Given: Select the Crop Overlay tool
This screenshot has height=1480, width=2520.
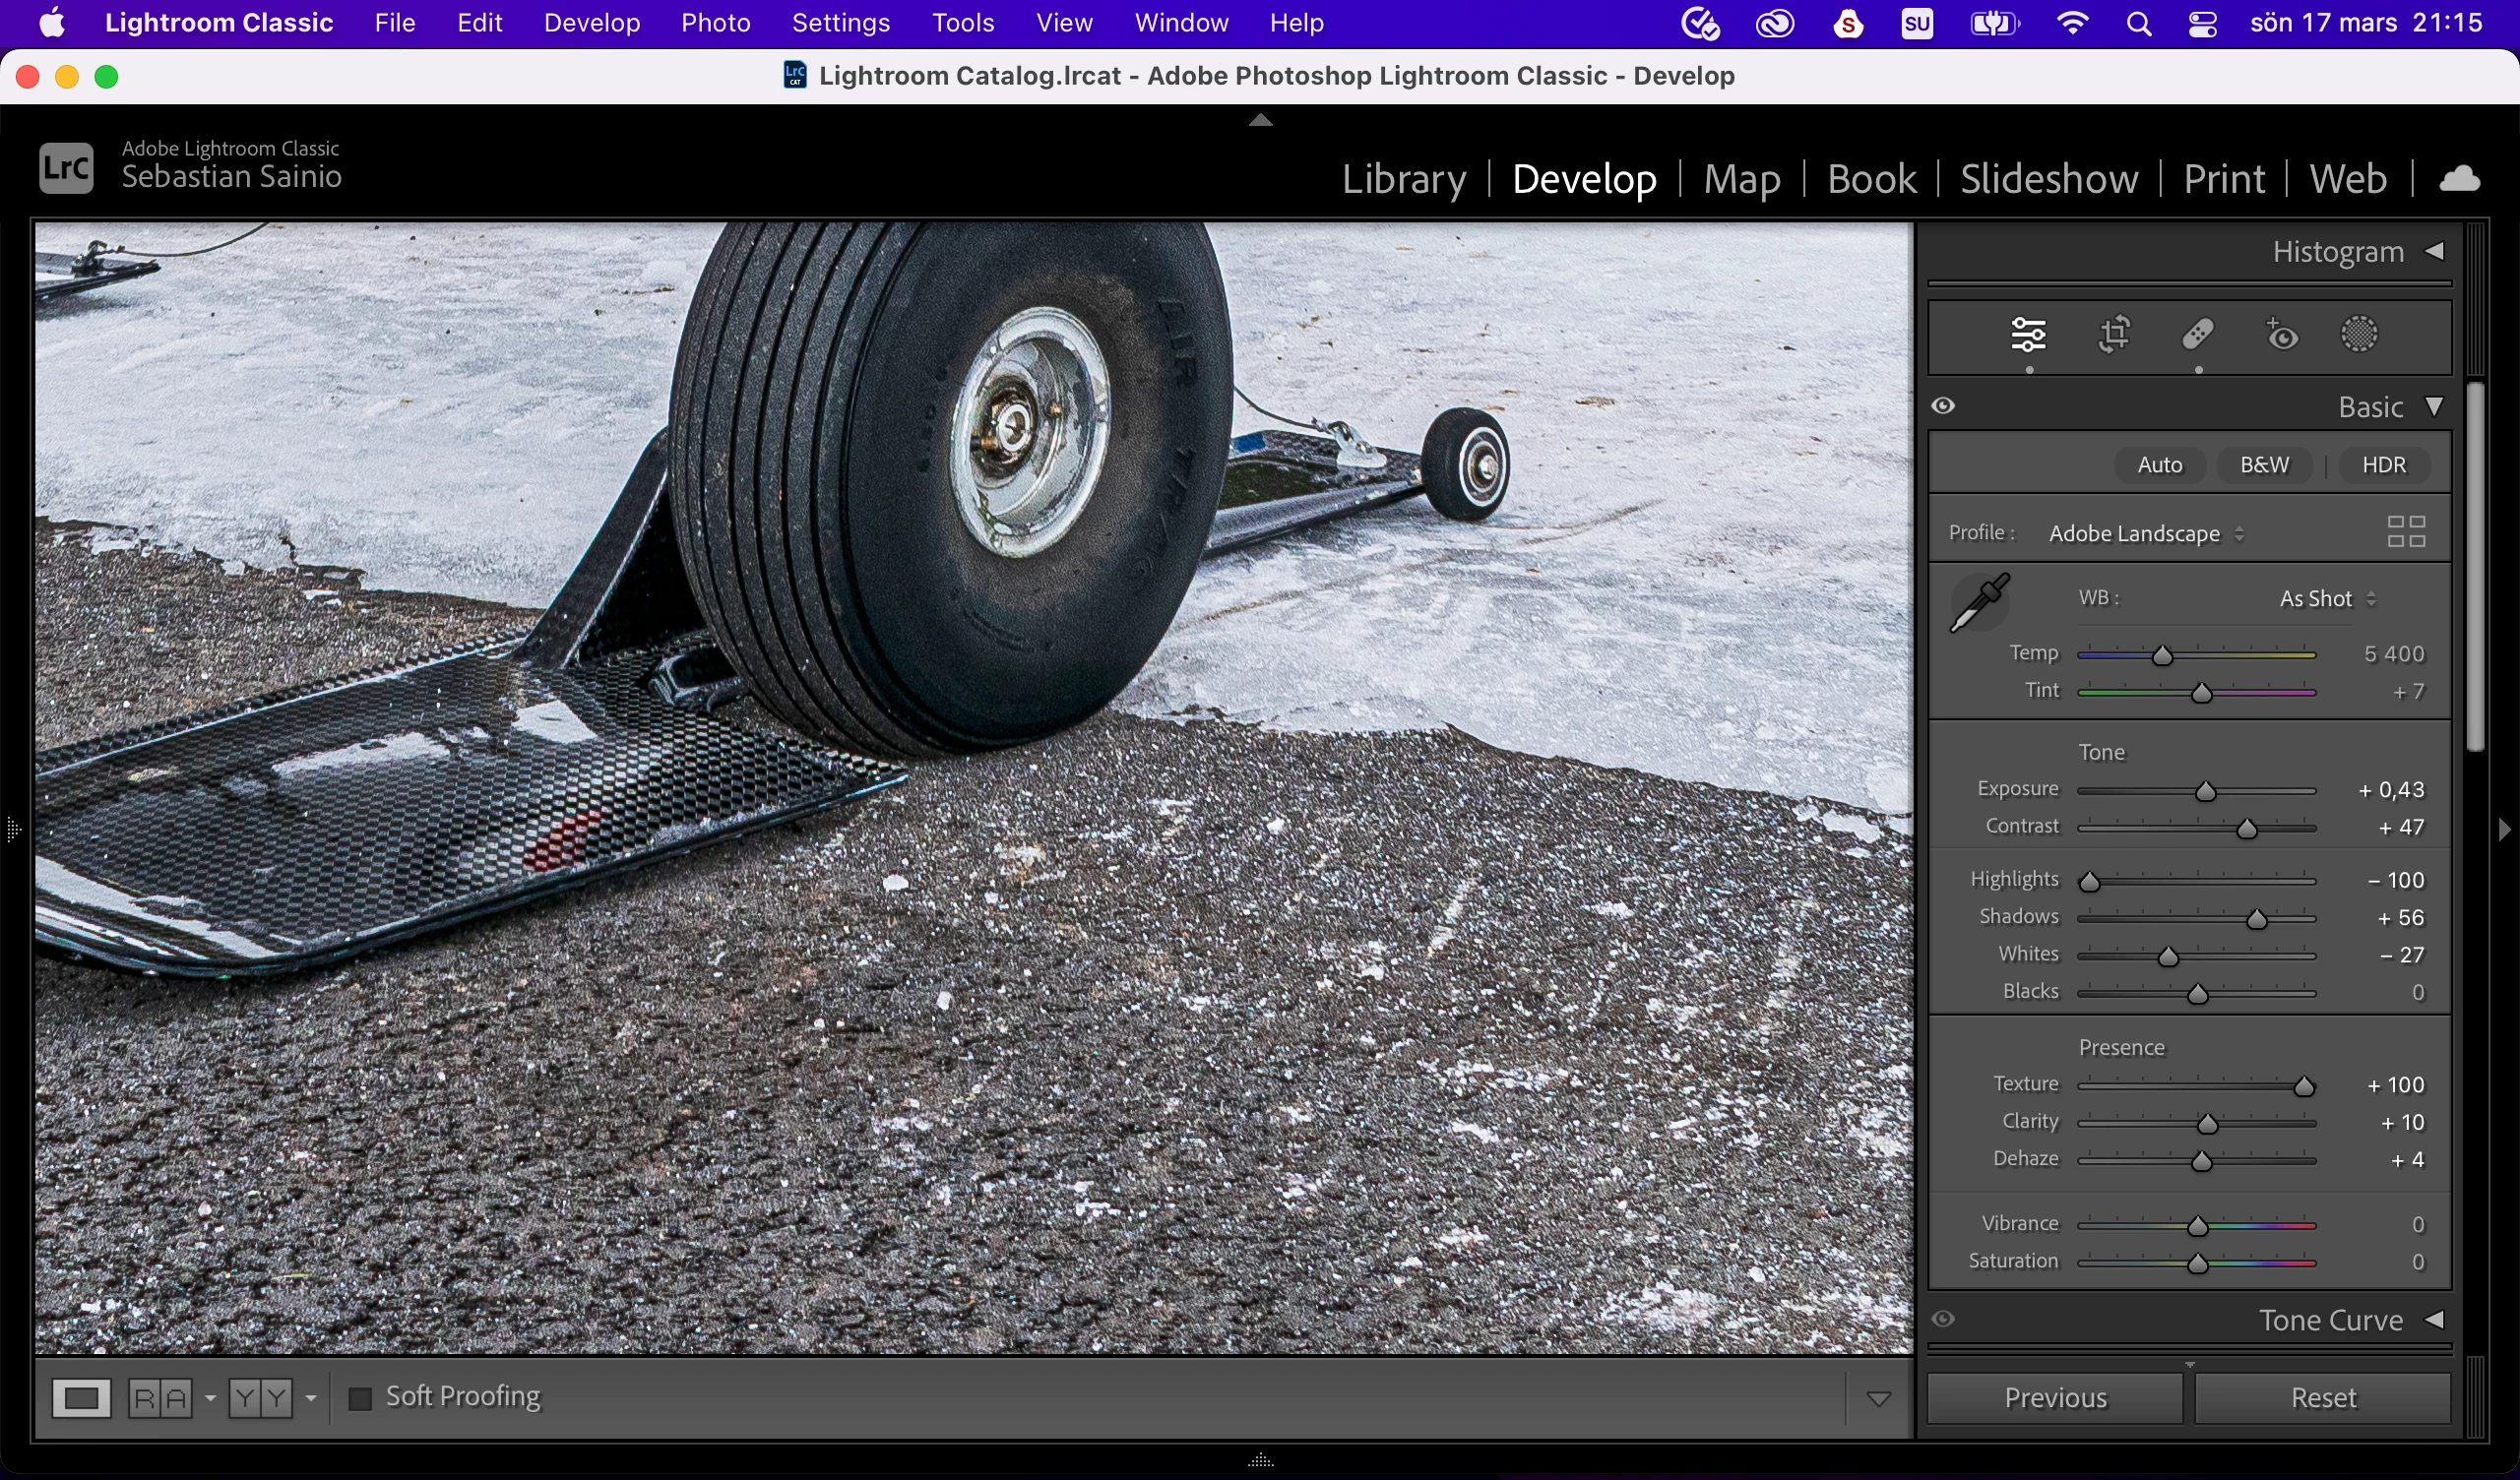Looking at the screenshot, I should (2114, 335).
